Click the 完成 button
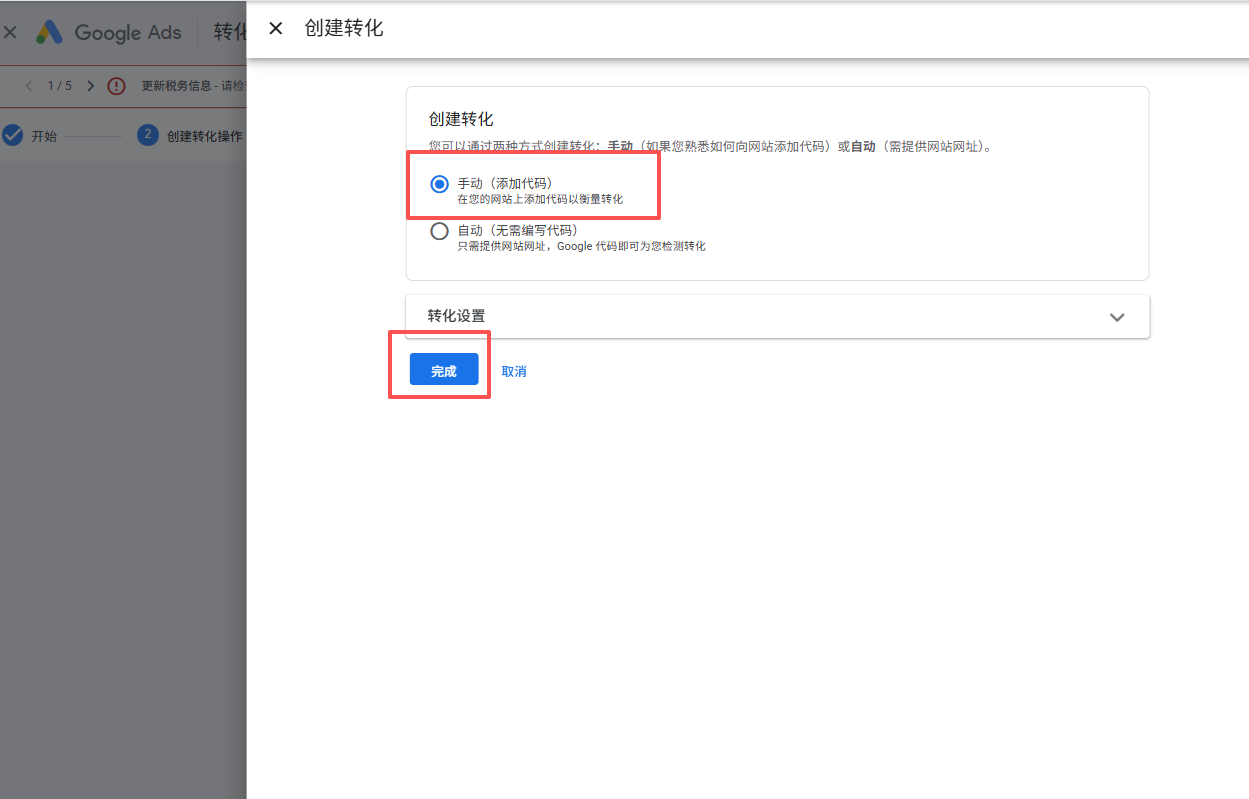Viewport: 1249px width, 799px height. (x=444, y=371)
